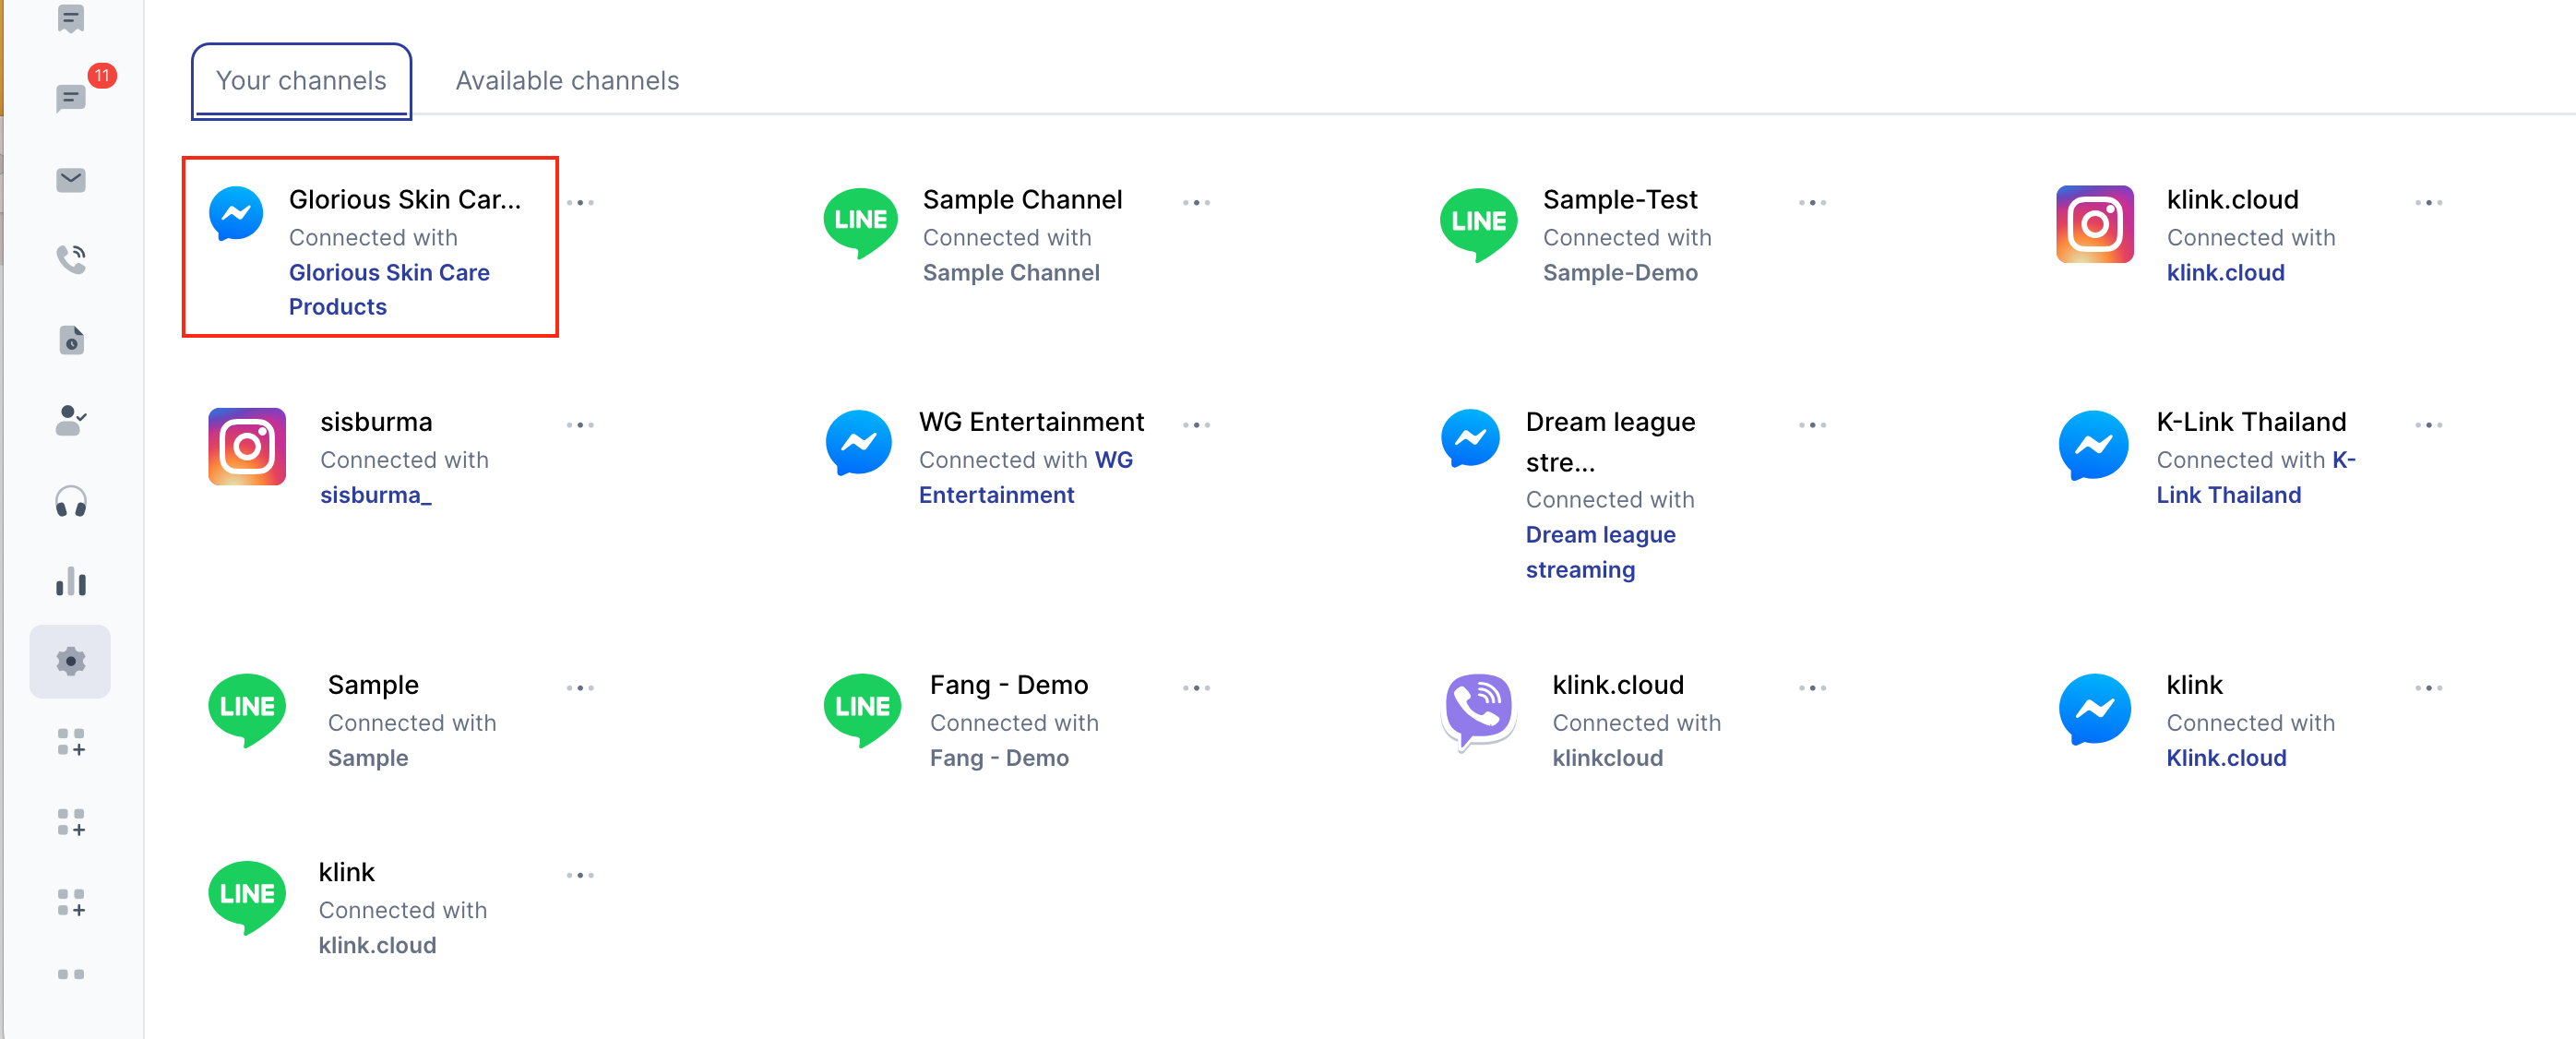Screen dimensions: 2576x1039
Task: Click the settings gear sidebar icon
Action: pyautogui.click(x=71, y=662)
